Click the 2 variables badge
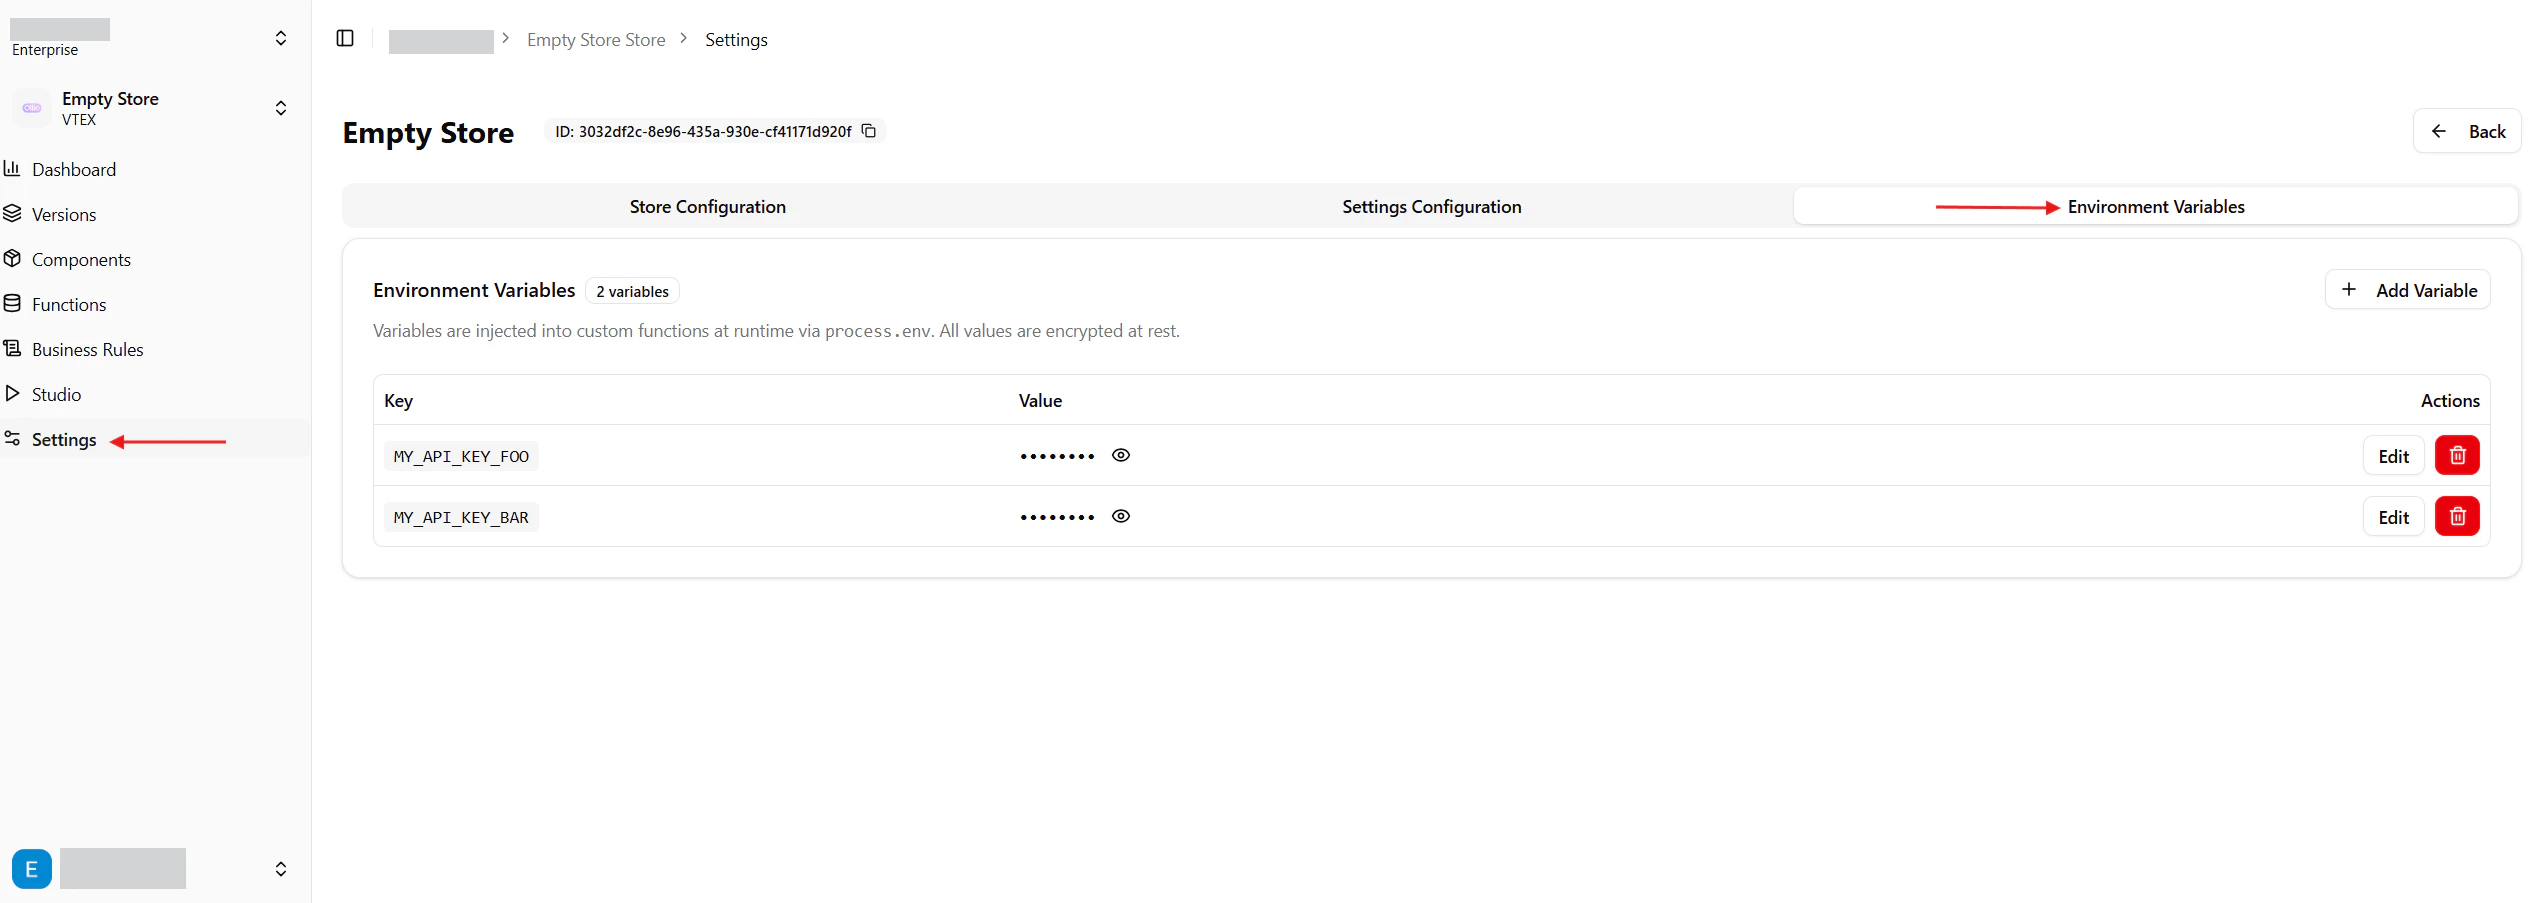The width and height of the screenshot is (2540, 903). coord(632,291)
